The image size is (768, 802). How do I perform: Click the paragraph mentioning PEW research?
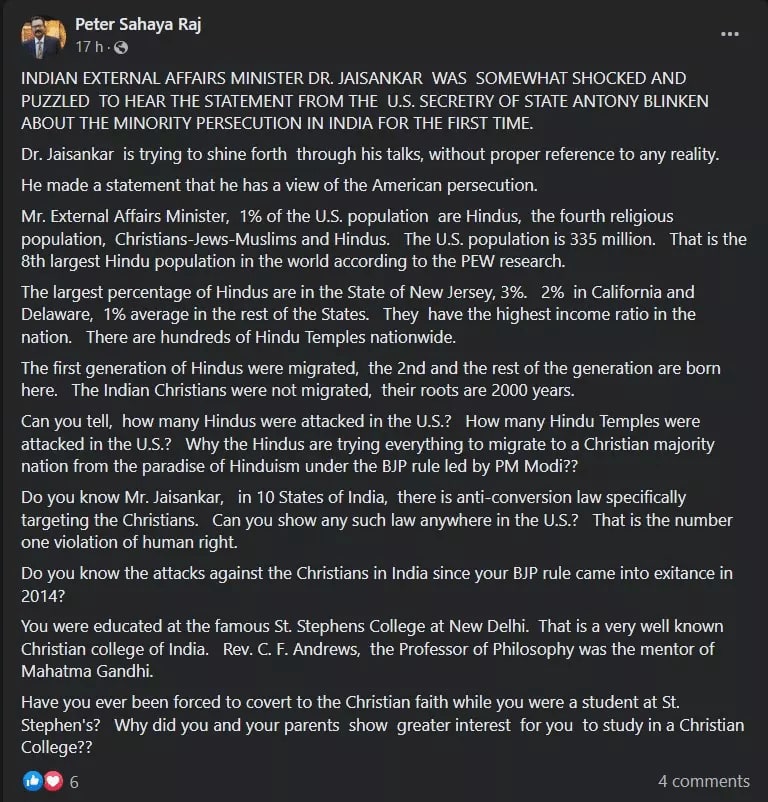[384, 239]
